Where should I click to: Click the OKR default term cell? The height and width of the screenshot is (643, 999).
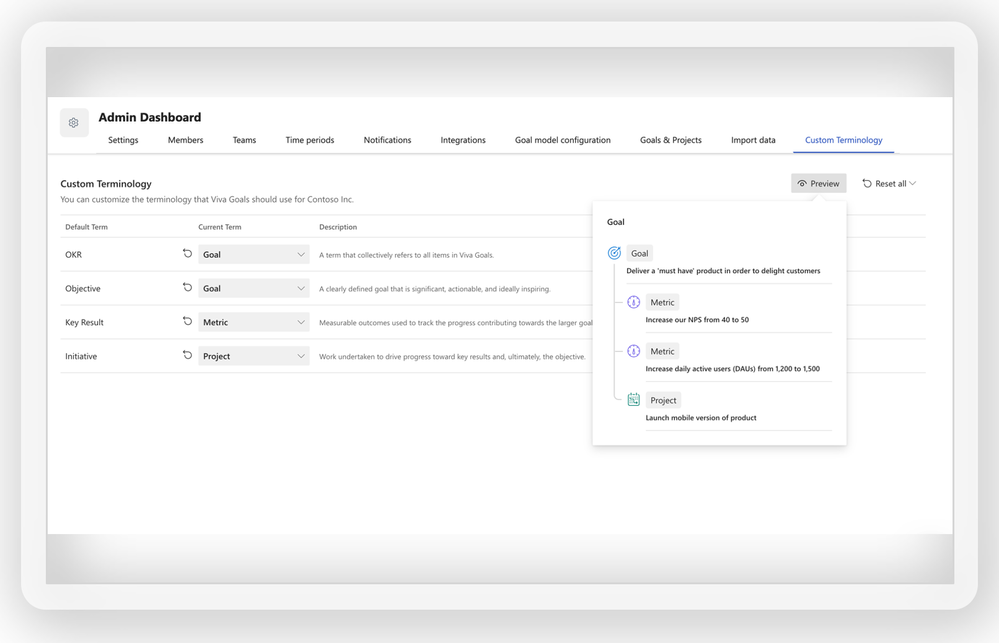click(x=73, y=254)
